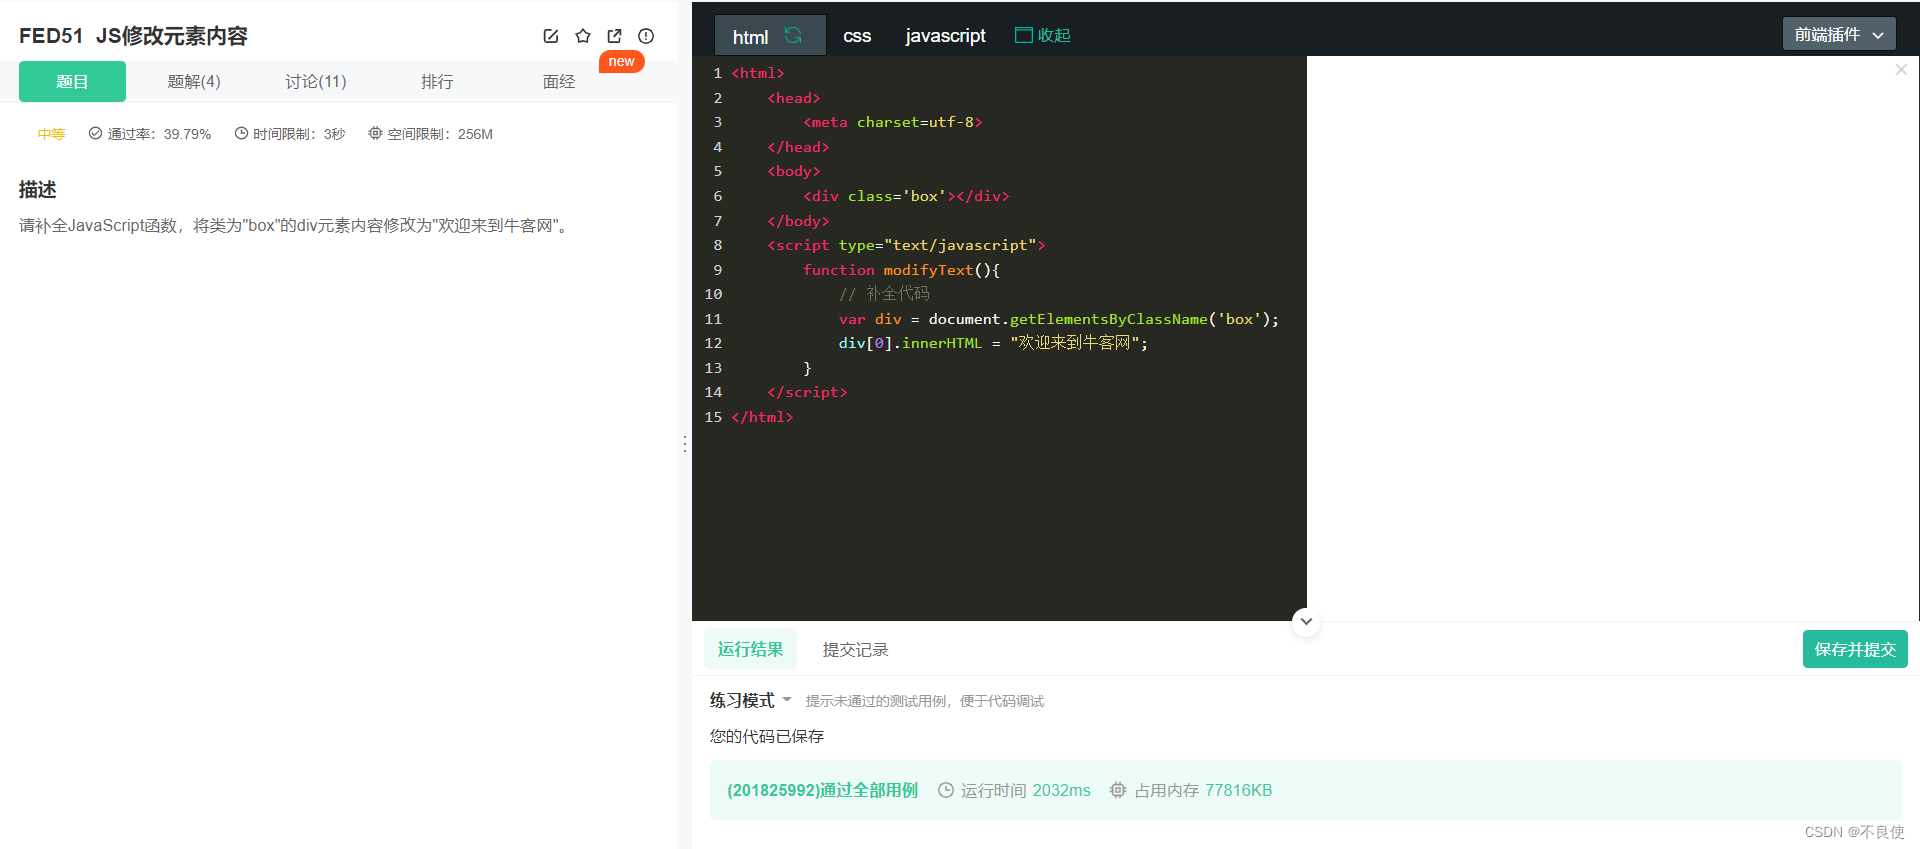Click the memory limit chip icon

pos(375,133)
